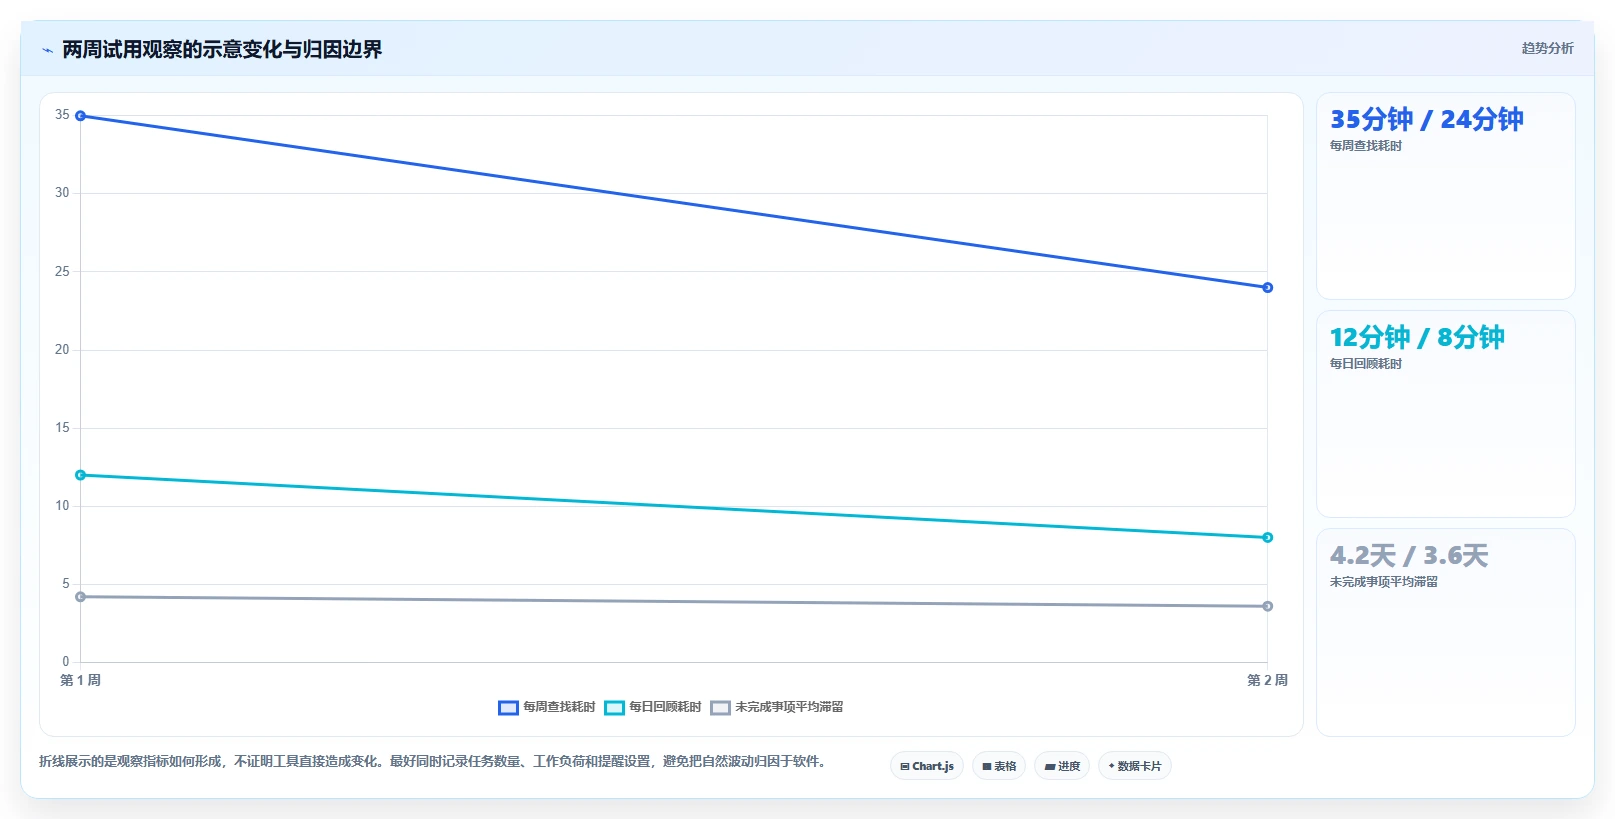This screenshot has height=819, width=1615.
Task: Toggle the 每日回顾耗时 legend swatch
Action: 614,708
